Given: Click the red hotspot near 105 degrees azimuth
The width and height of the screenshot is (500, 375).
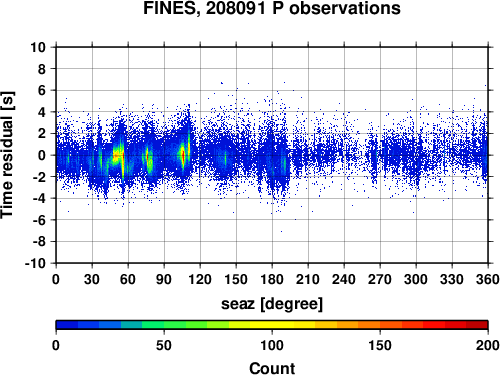Looking at the screenshot, I should tap(183, 155).
